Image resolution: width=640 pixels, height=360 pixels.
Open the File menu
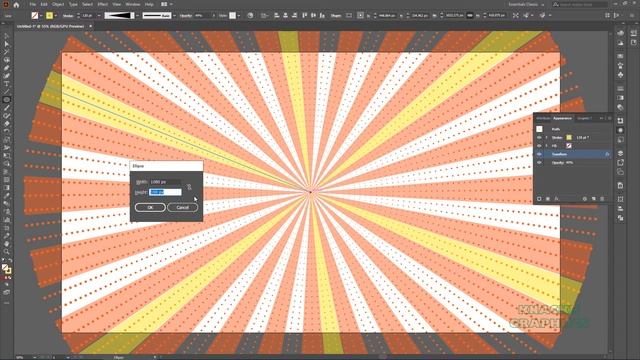[32, 4]
